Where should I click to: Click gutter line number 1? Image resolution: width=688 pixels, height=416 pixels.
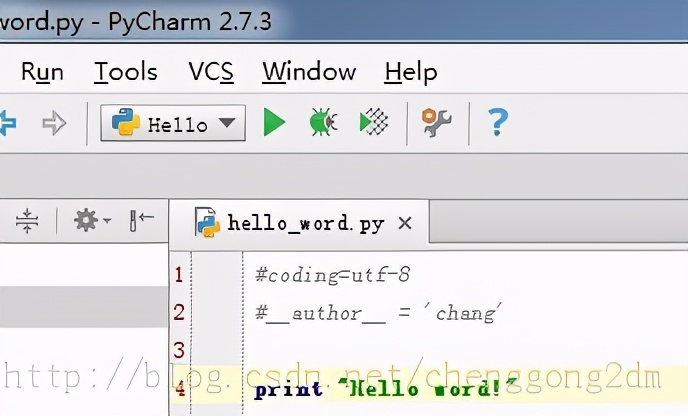(179, 275)
